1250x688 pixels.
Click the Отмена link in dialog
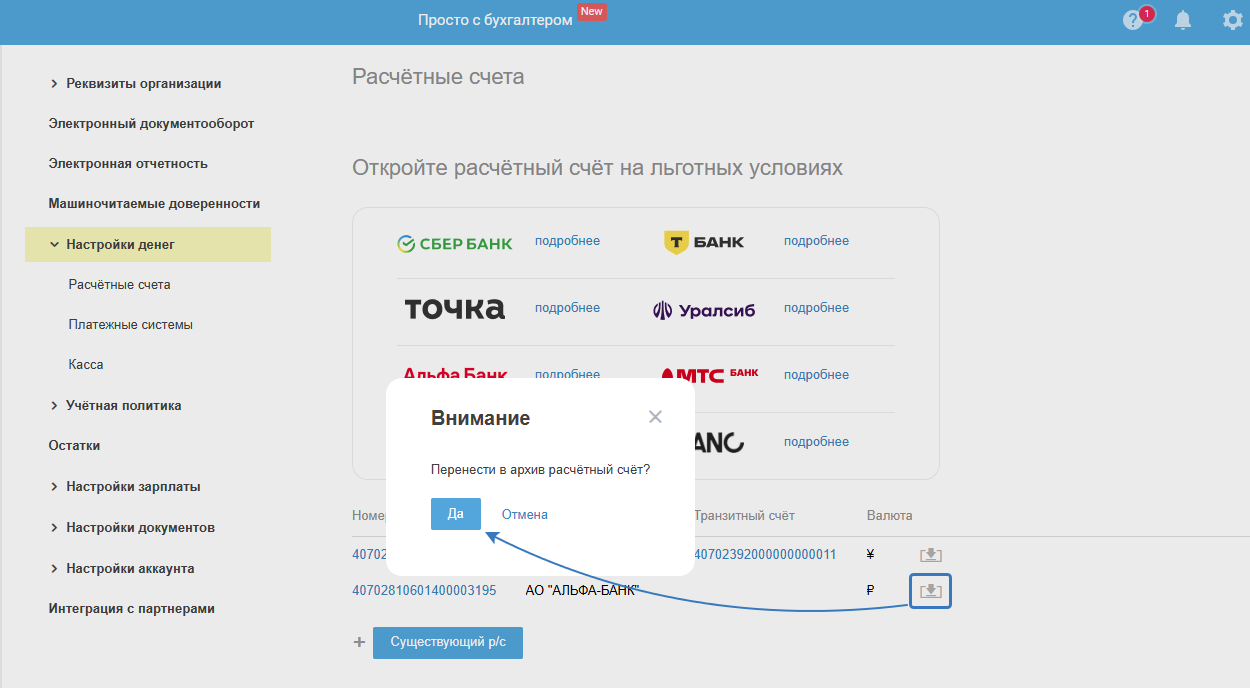(525, 514)
